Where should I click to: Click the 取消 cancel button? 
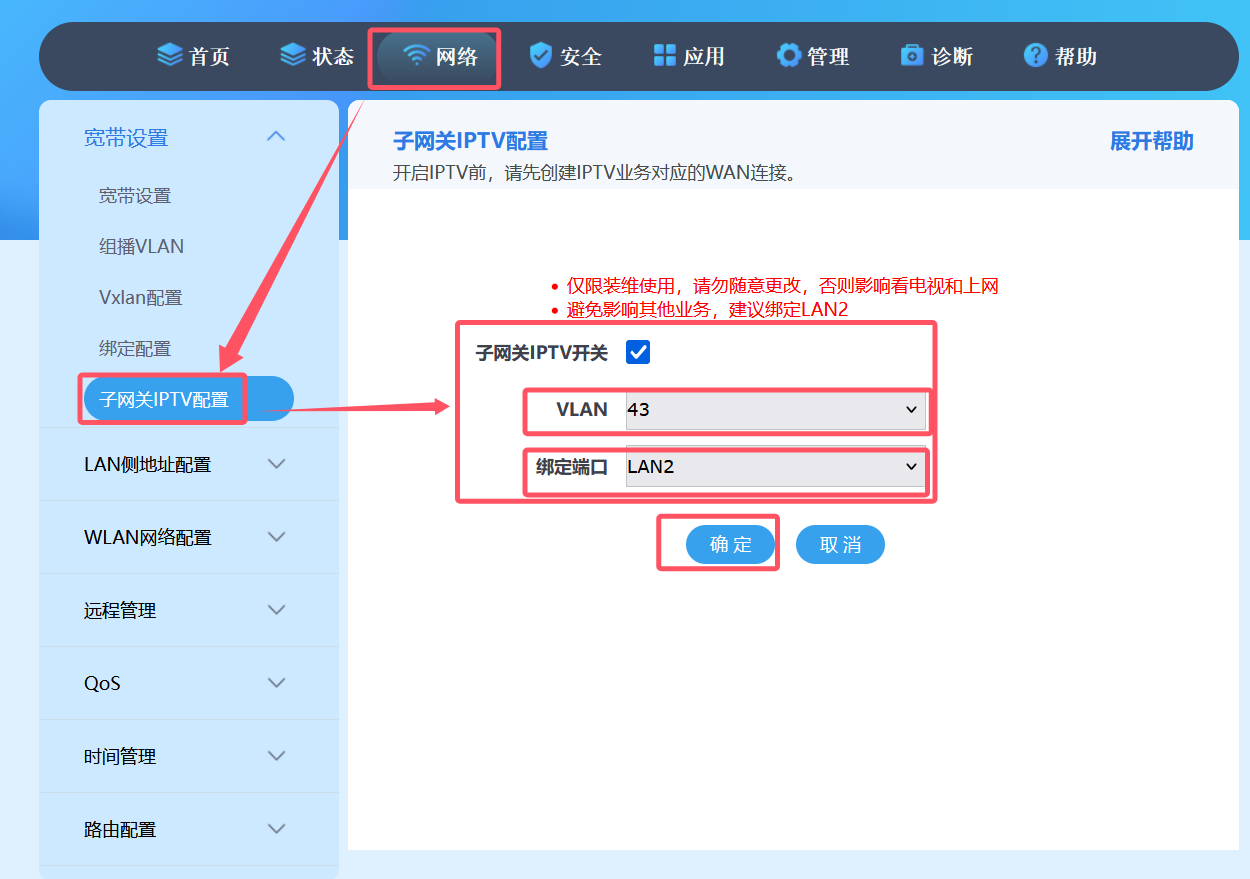click(x=840, y=544)
